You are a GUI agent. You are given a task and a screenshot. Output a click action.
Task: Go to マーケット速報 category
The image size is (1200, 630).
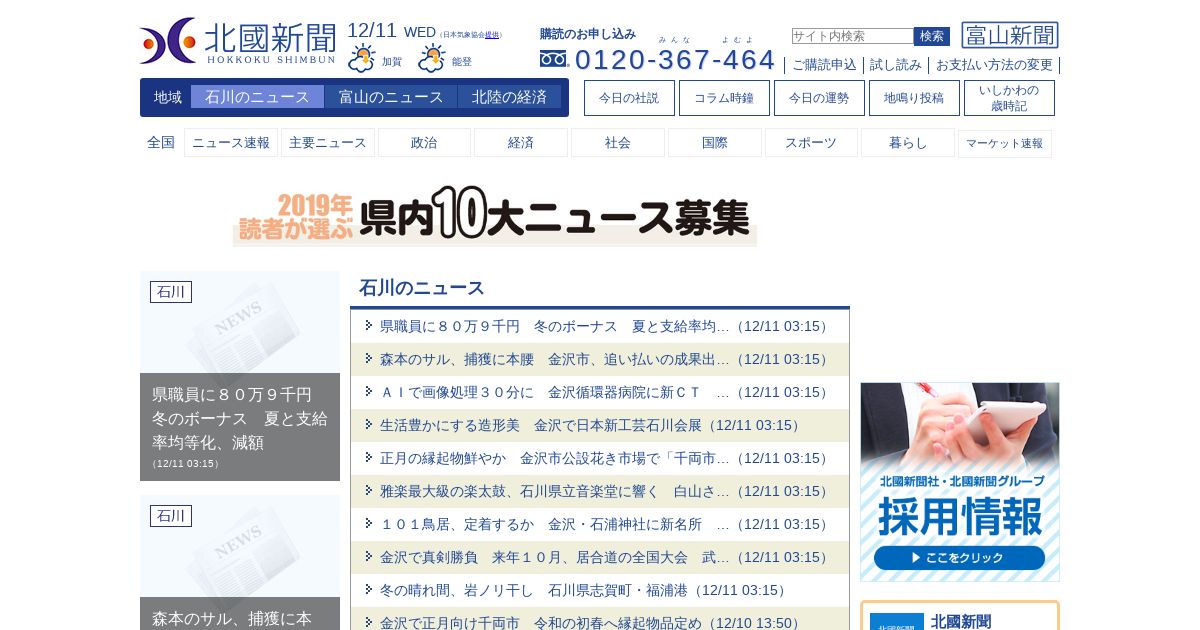pyautogui.click(x=1005, y=143)
